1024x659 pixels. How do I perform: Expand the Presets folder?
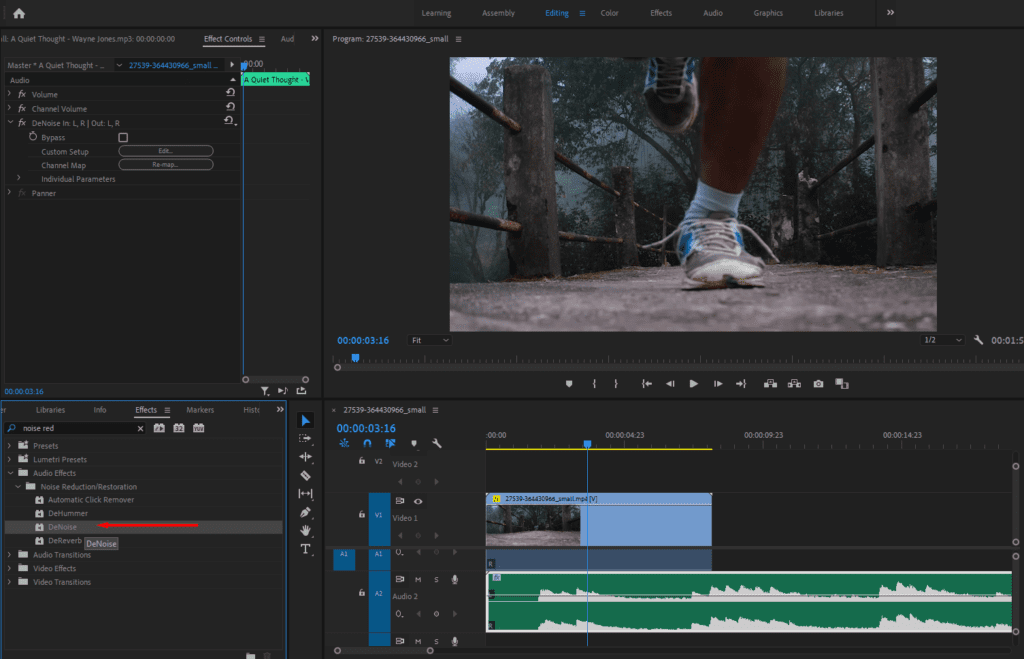tap(9, 445)
